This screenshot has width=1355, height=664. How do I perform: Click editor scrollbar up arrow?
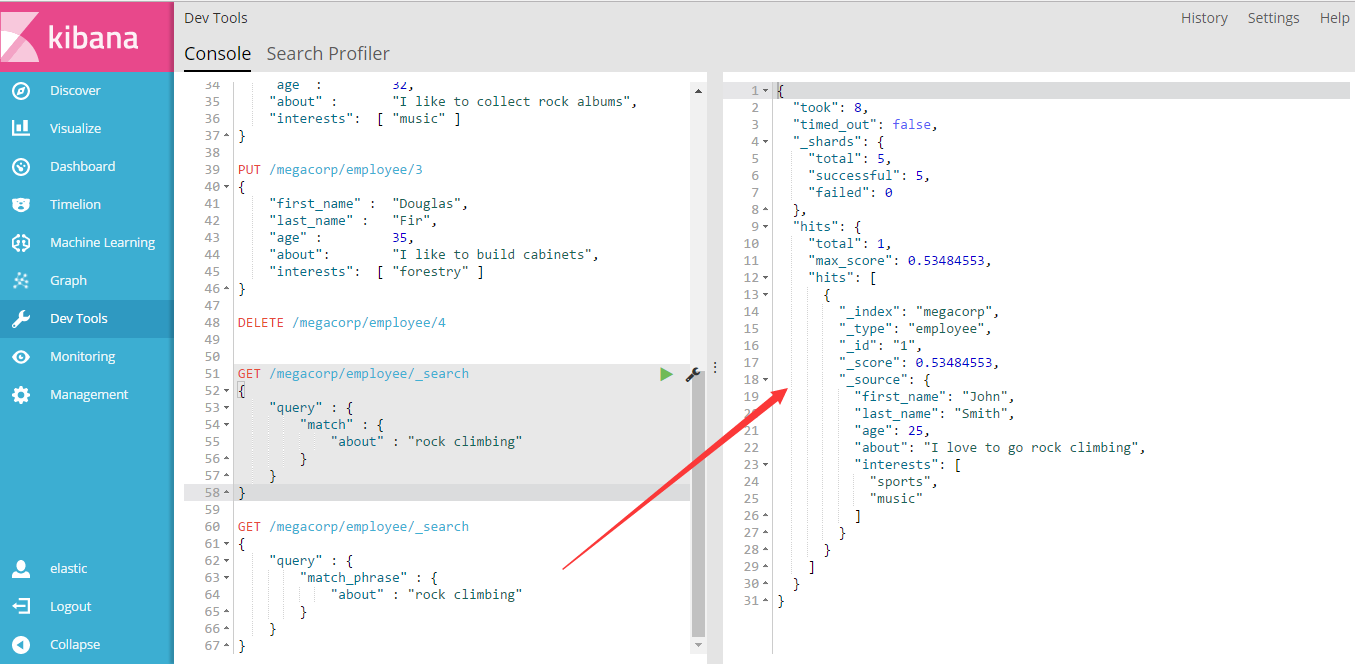click(697, 91)
